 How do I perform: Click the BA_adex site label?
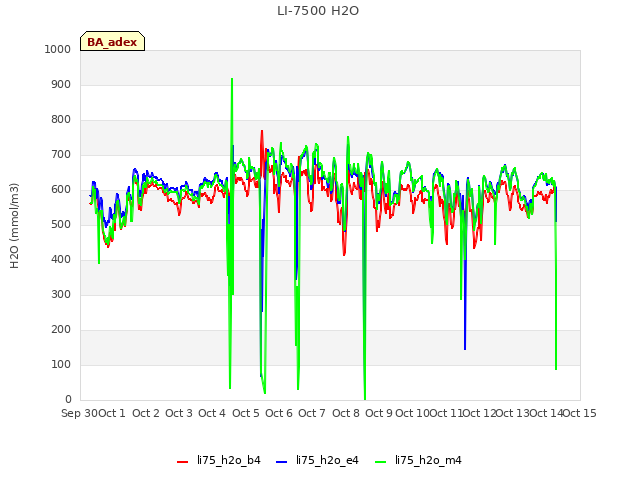112,41
